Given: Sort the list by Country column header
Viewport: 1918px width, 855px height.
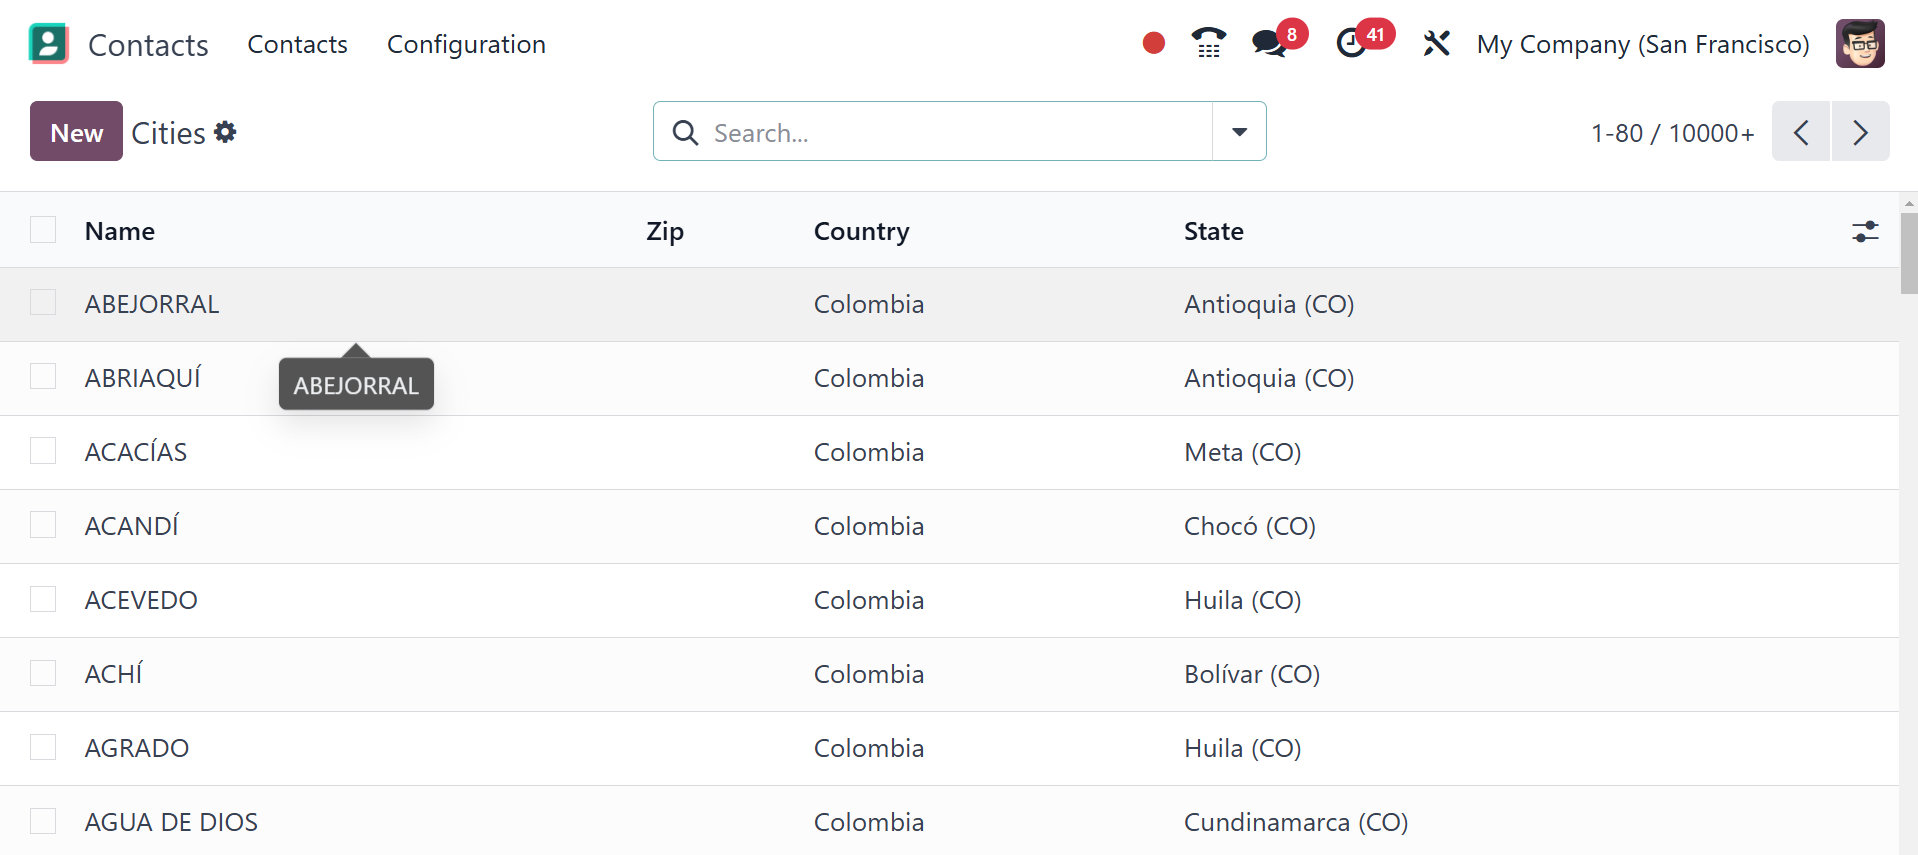Looking at the screenshot, I should [x=861, y=231].
